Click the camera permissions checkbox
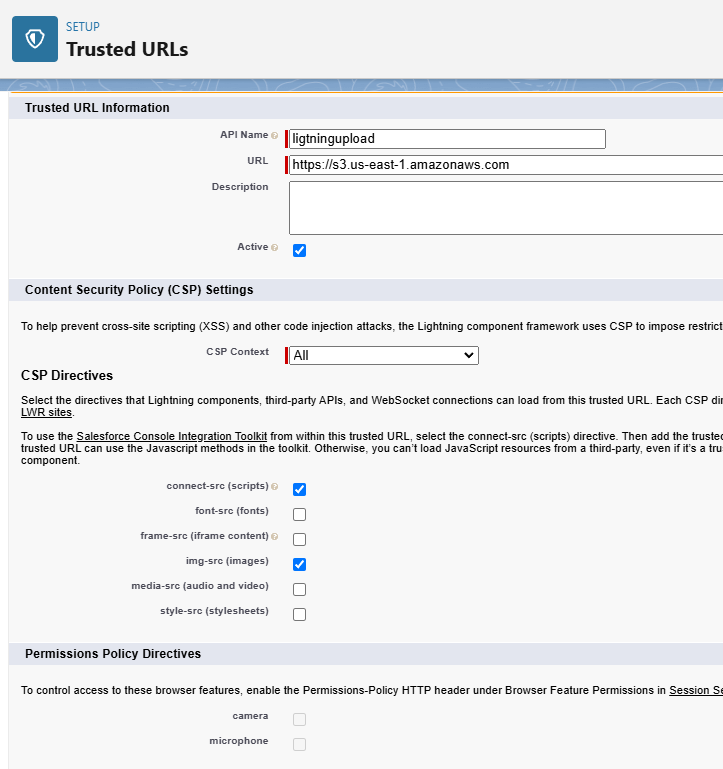This screenshot has height=769, width=723. [299, 719]
